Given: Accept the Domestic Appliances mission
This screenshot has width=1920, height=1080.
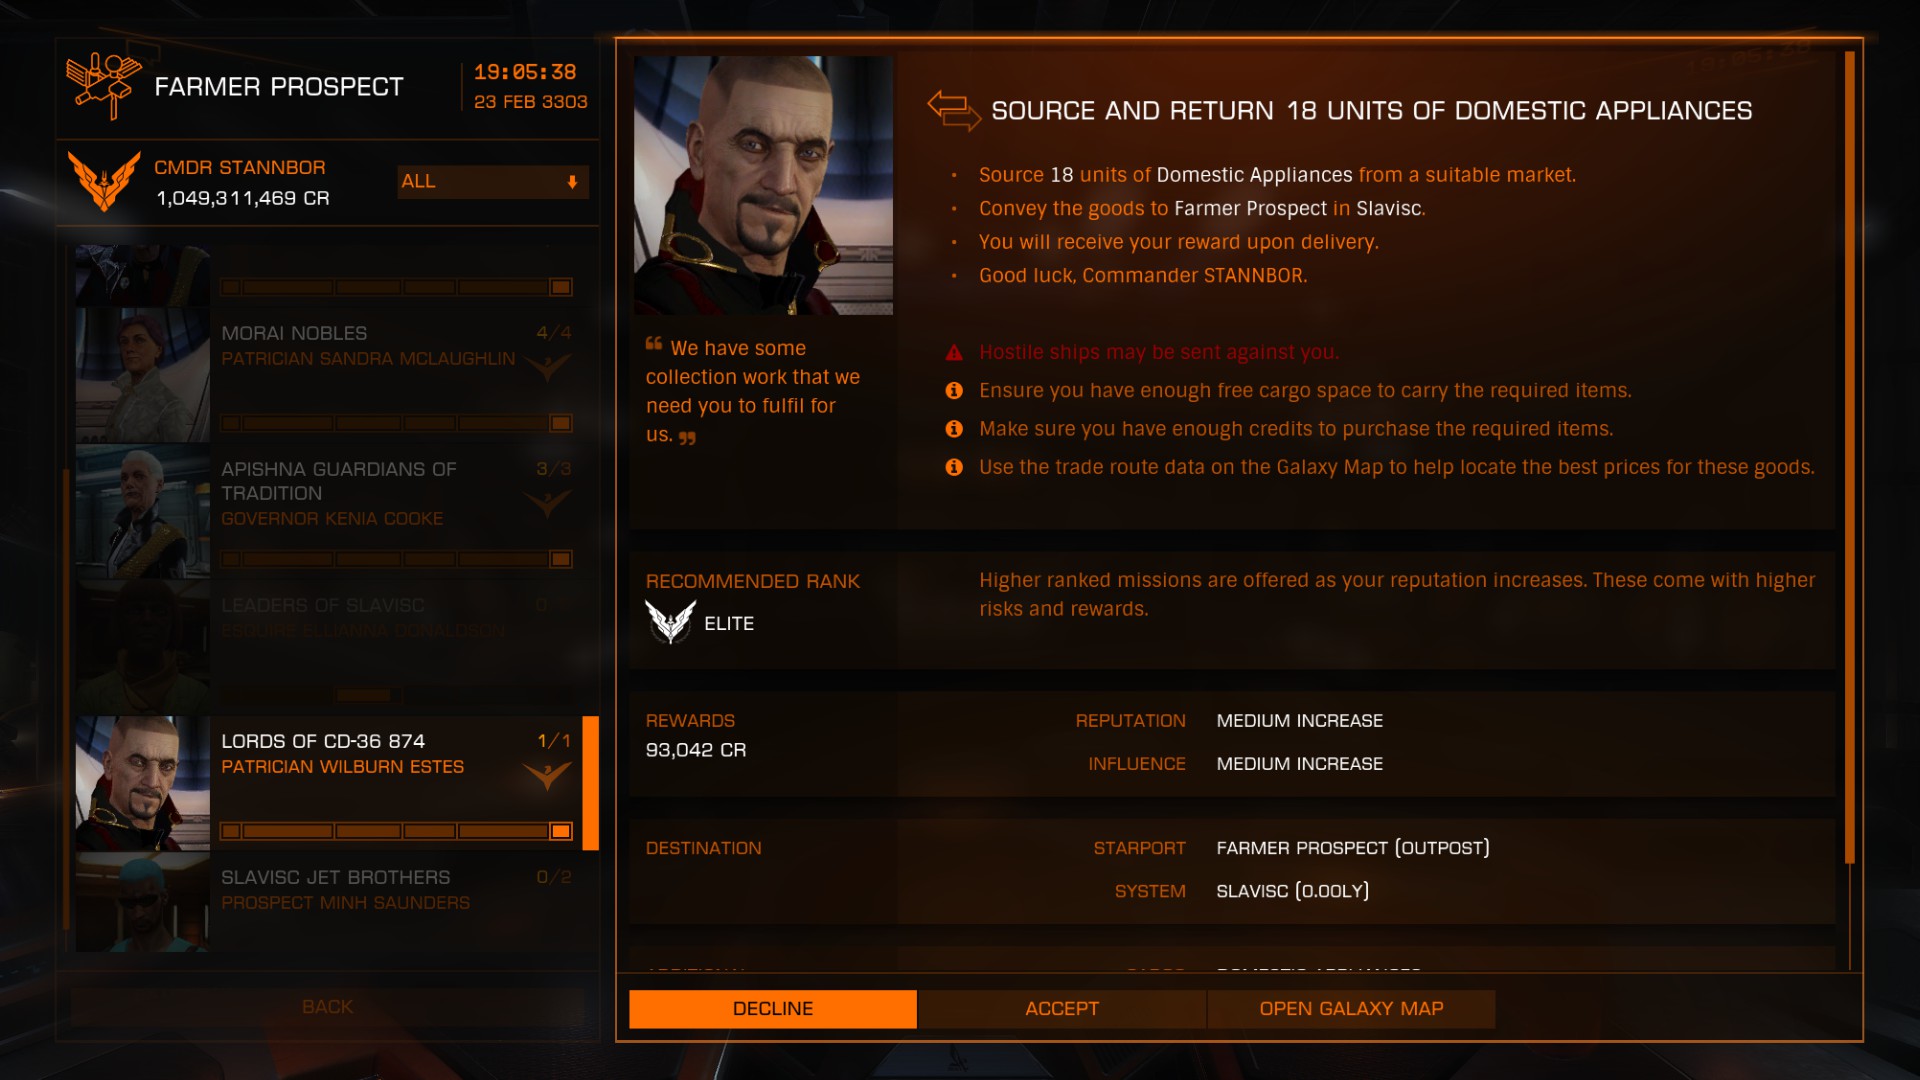Looking at the screenshot, I should click(x=1061, y=1009).
